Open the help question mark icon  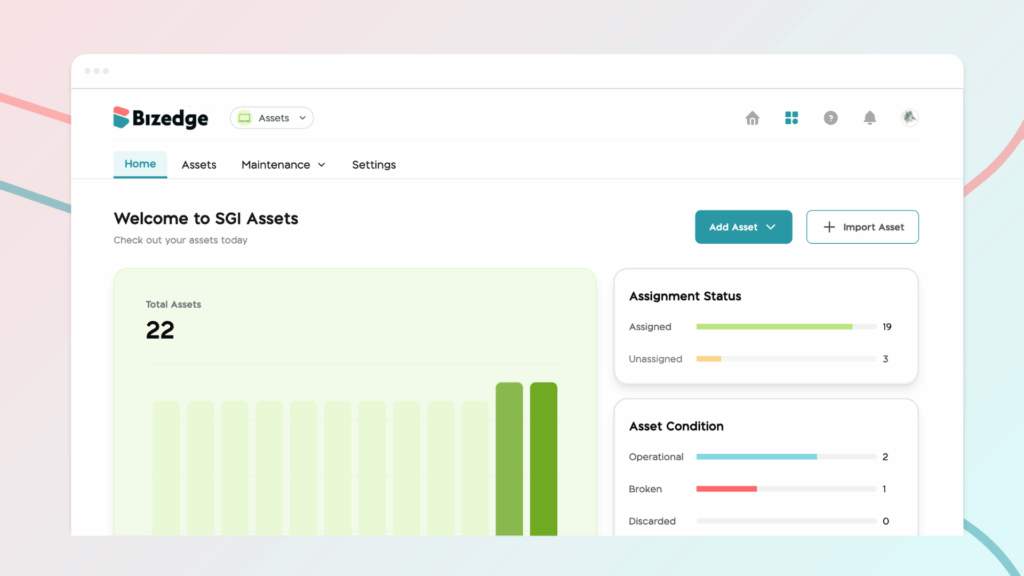point(830,118)
